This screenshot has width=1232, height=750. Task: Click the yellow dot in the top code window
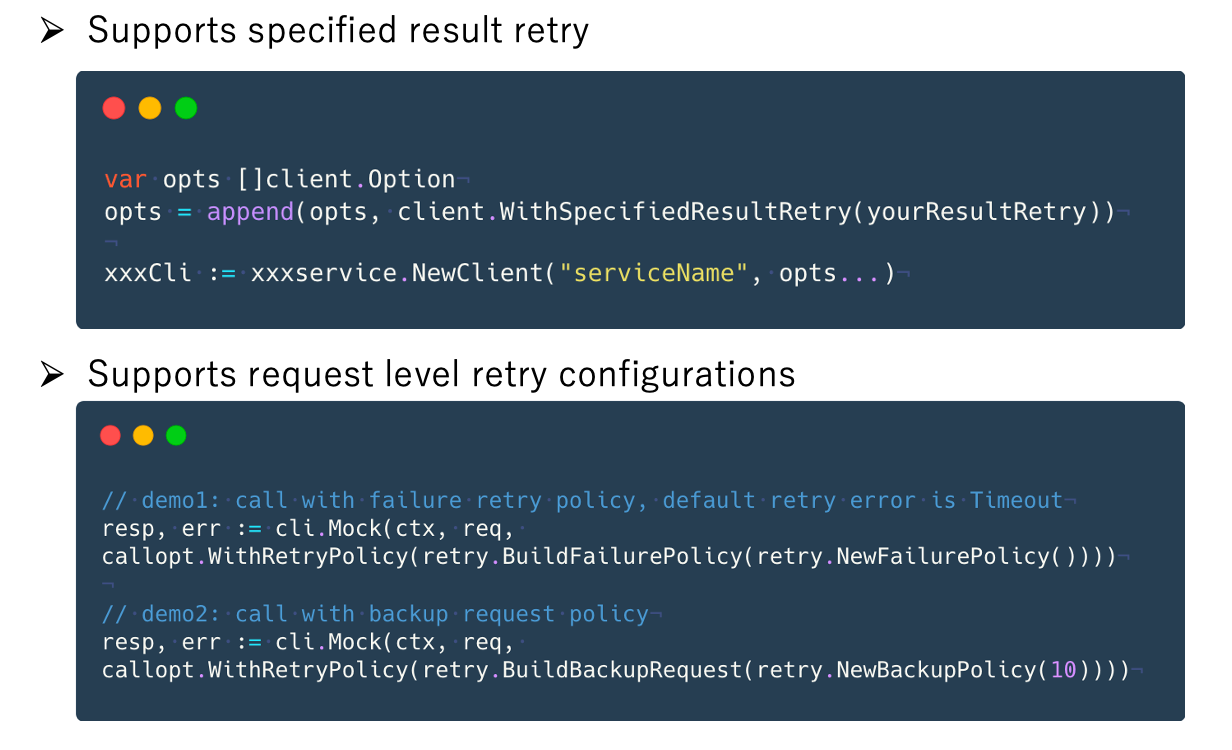pyautogui.click(x=150, y=108)
